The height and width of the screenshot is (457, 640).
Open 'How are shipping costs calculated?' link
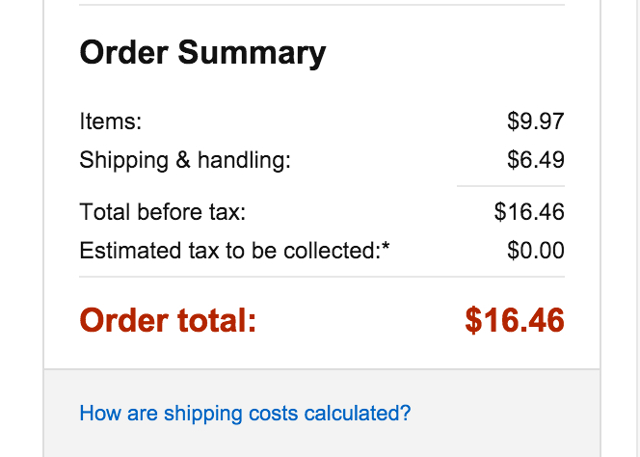pyautogui.click(x=245, y=413)
